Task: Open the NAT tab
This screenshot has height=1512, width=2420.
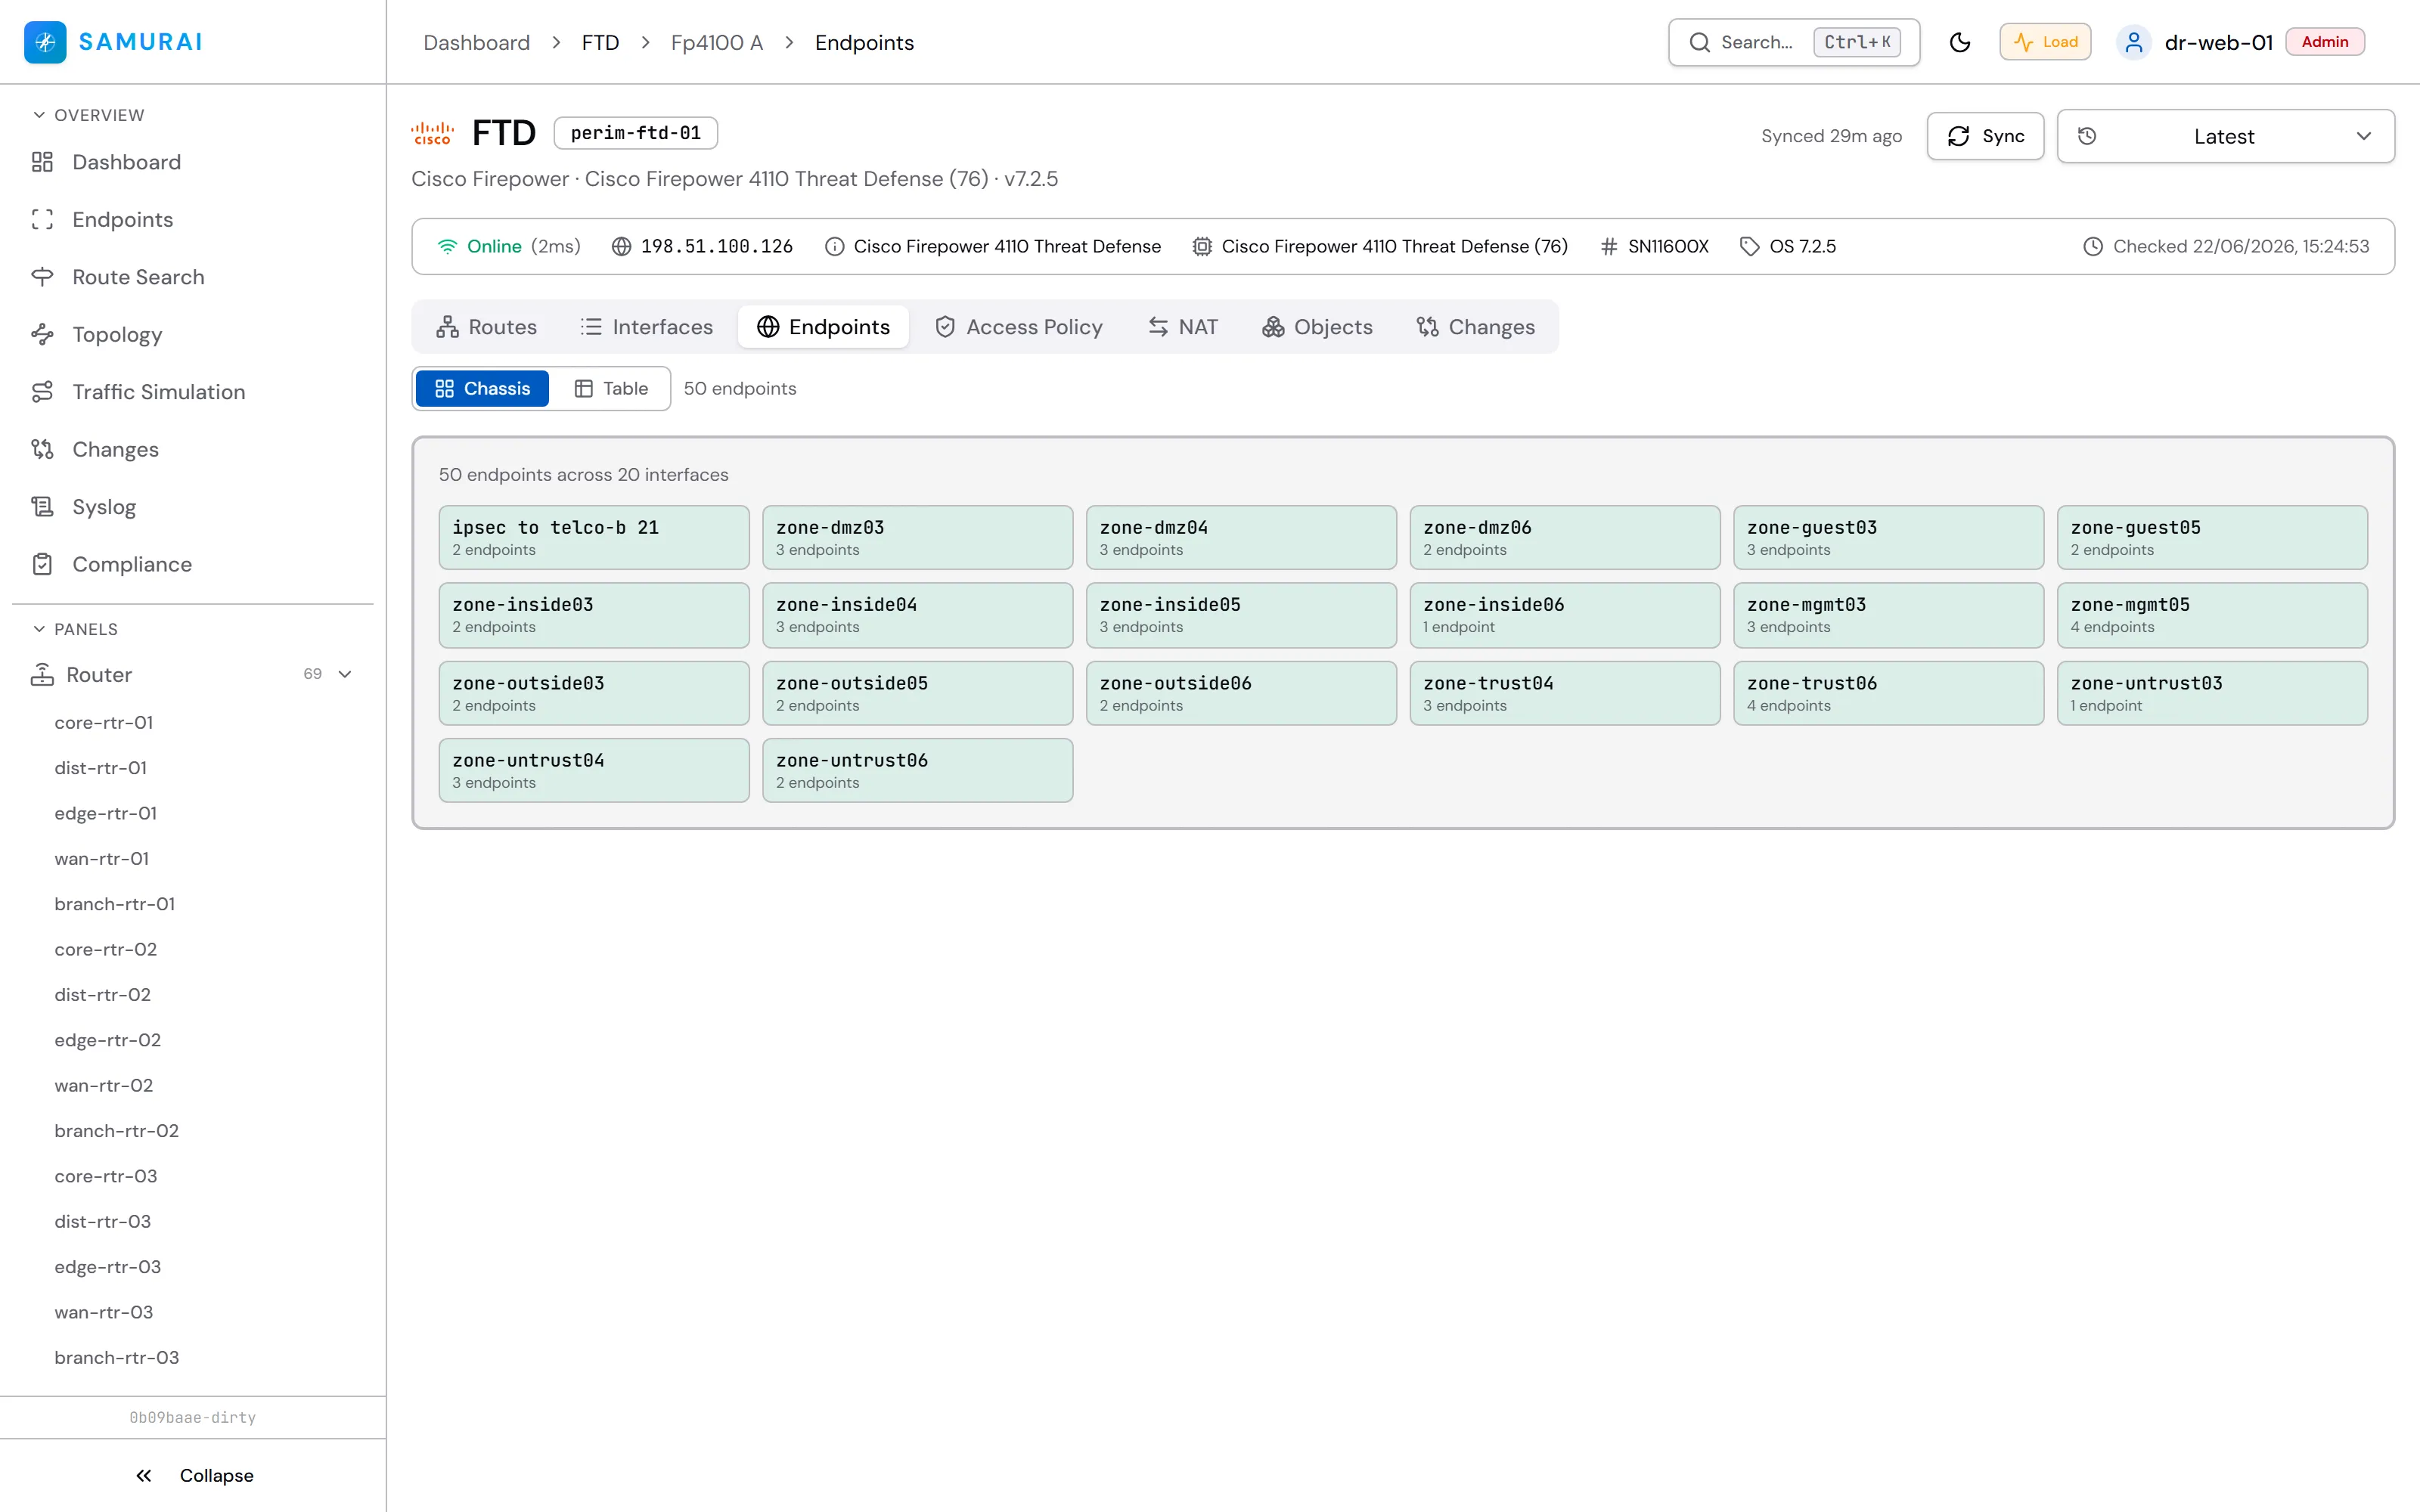Action: pos(1183,327)
